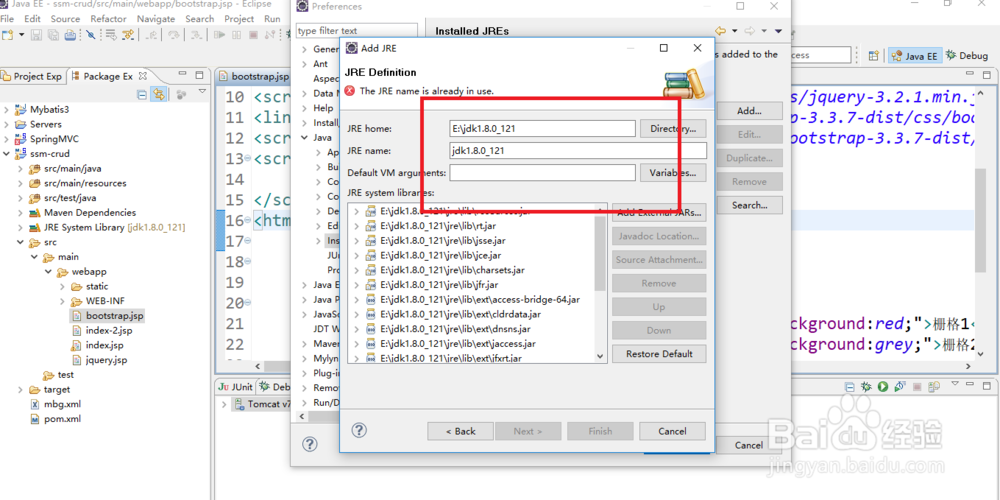Click the JRE home input field
The height and width of the screenshot is (500, 1000).
coord(542,128)
